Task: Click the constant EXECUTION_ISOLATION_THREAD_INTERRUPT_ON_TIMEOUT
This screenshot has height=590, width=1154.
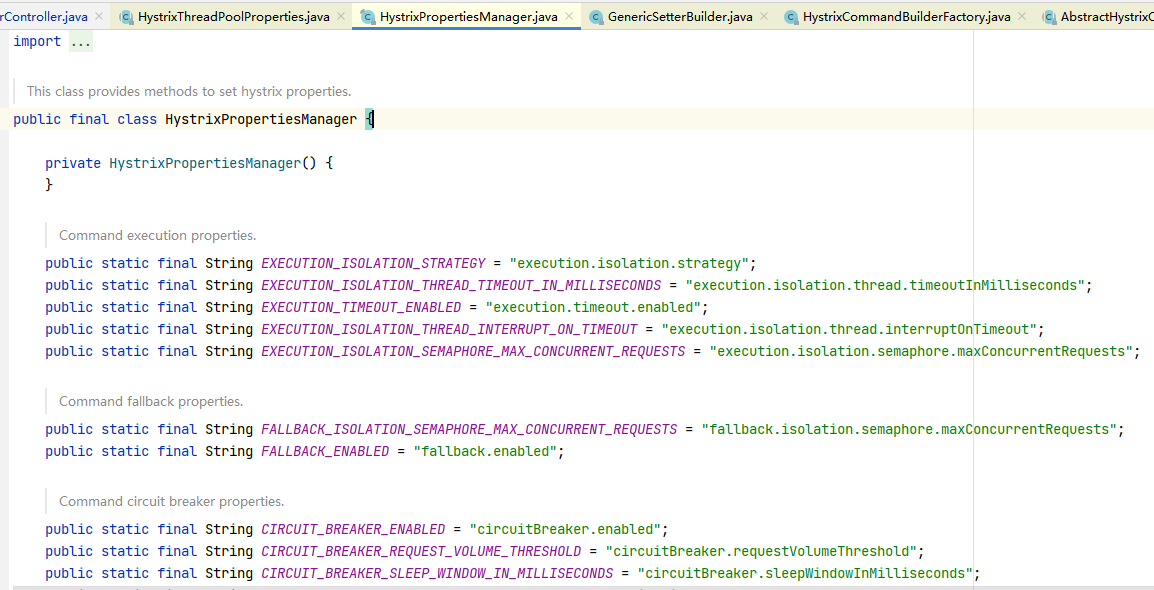Action: coord(449,330)
